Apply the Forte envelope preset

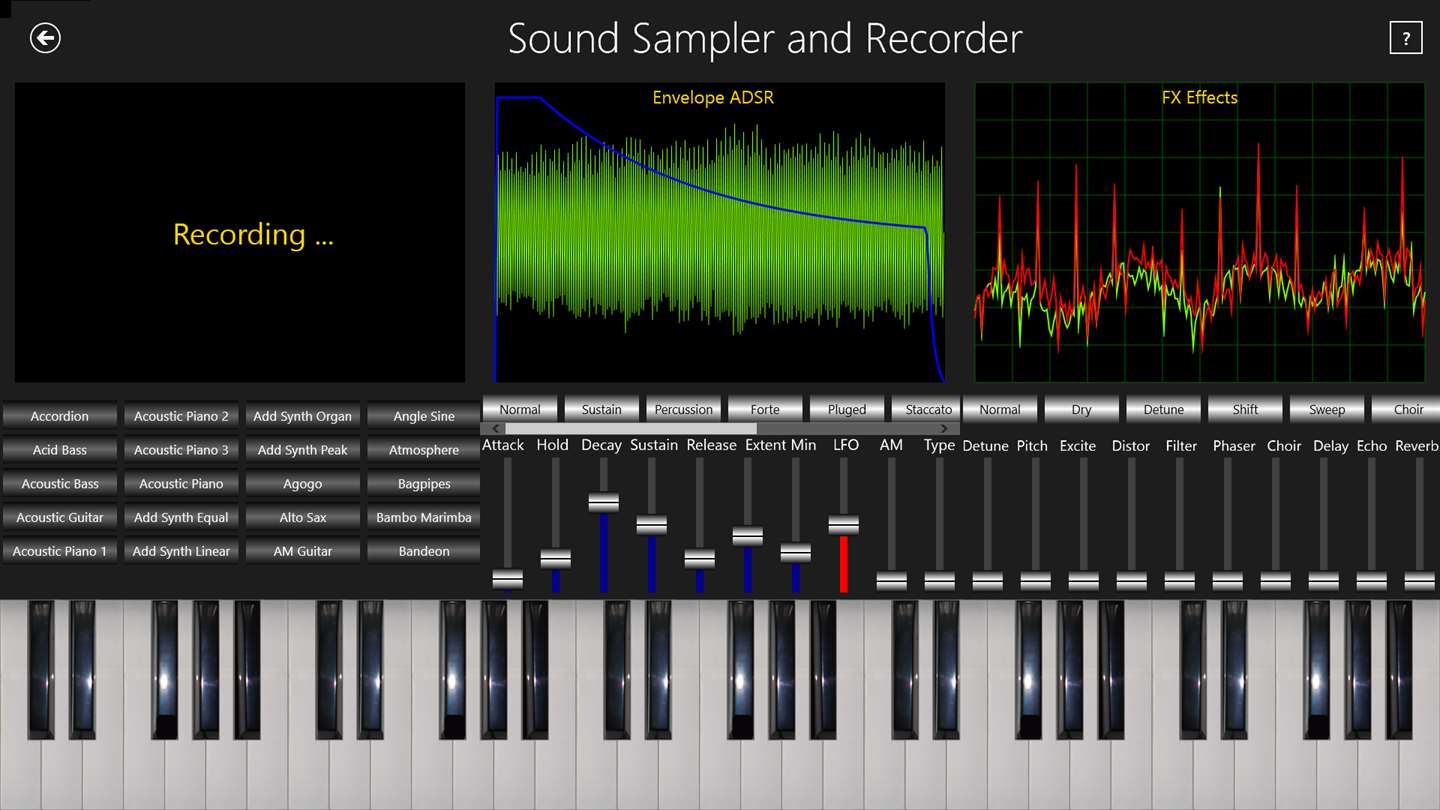tap(765, 409)
